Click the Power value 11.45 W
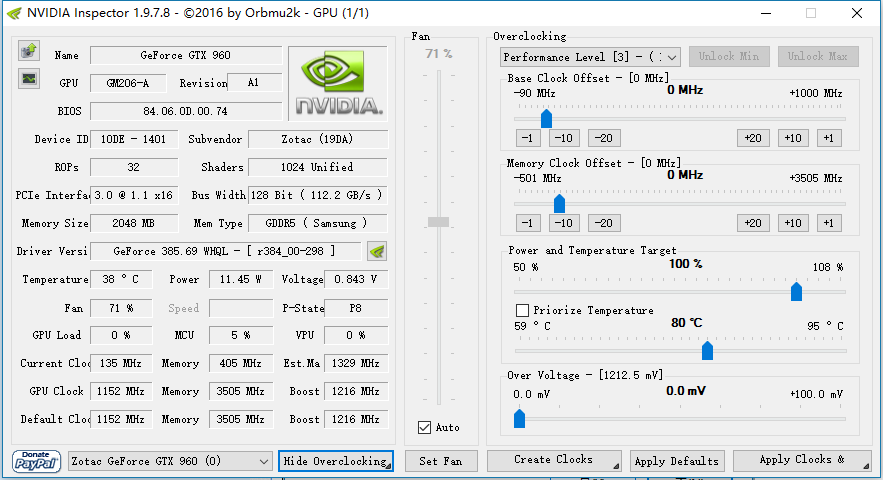 (241, 279)
